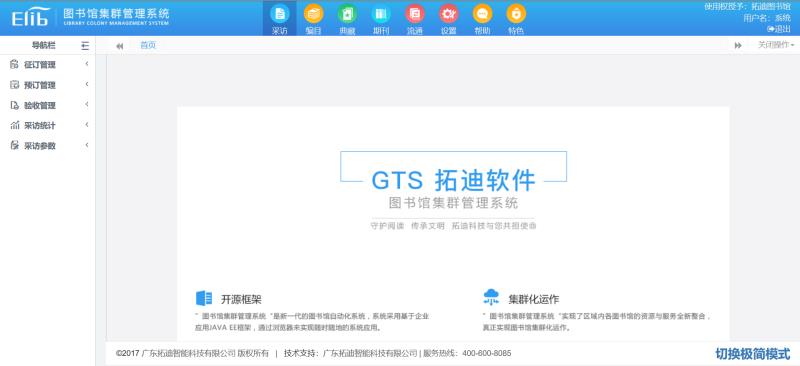Viewport: 800px width, 366px height.
Task: Expand 预订管理 in the sidebar
Action: coord(48,85)
